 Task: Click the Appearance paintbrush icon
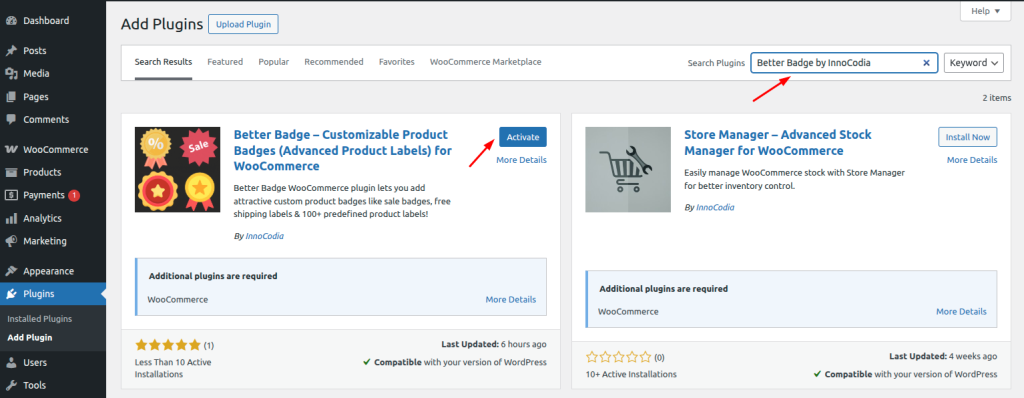point(11,271)
